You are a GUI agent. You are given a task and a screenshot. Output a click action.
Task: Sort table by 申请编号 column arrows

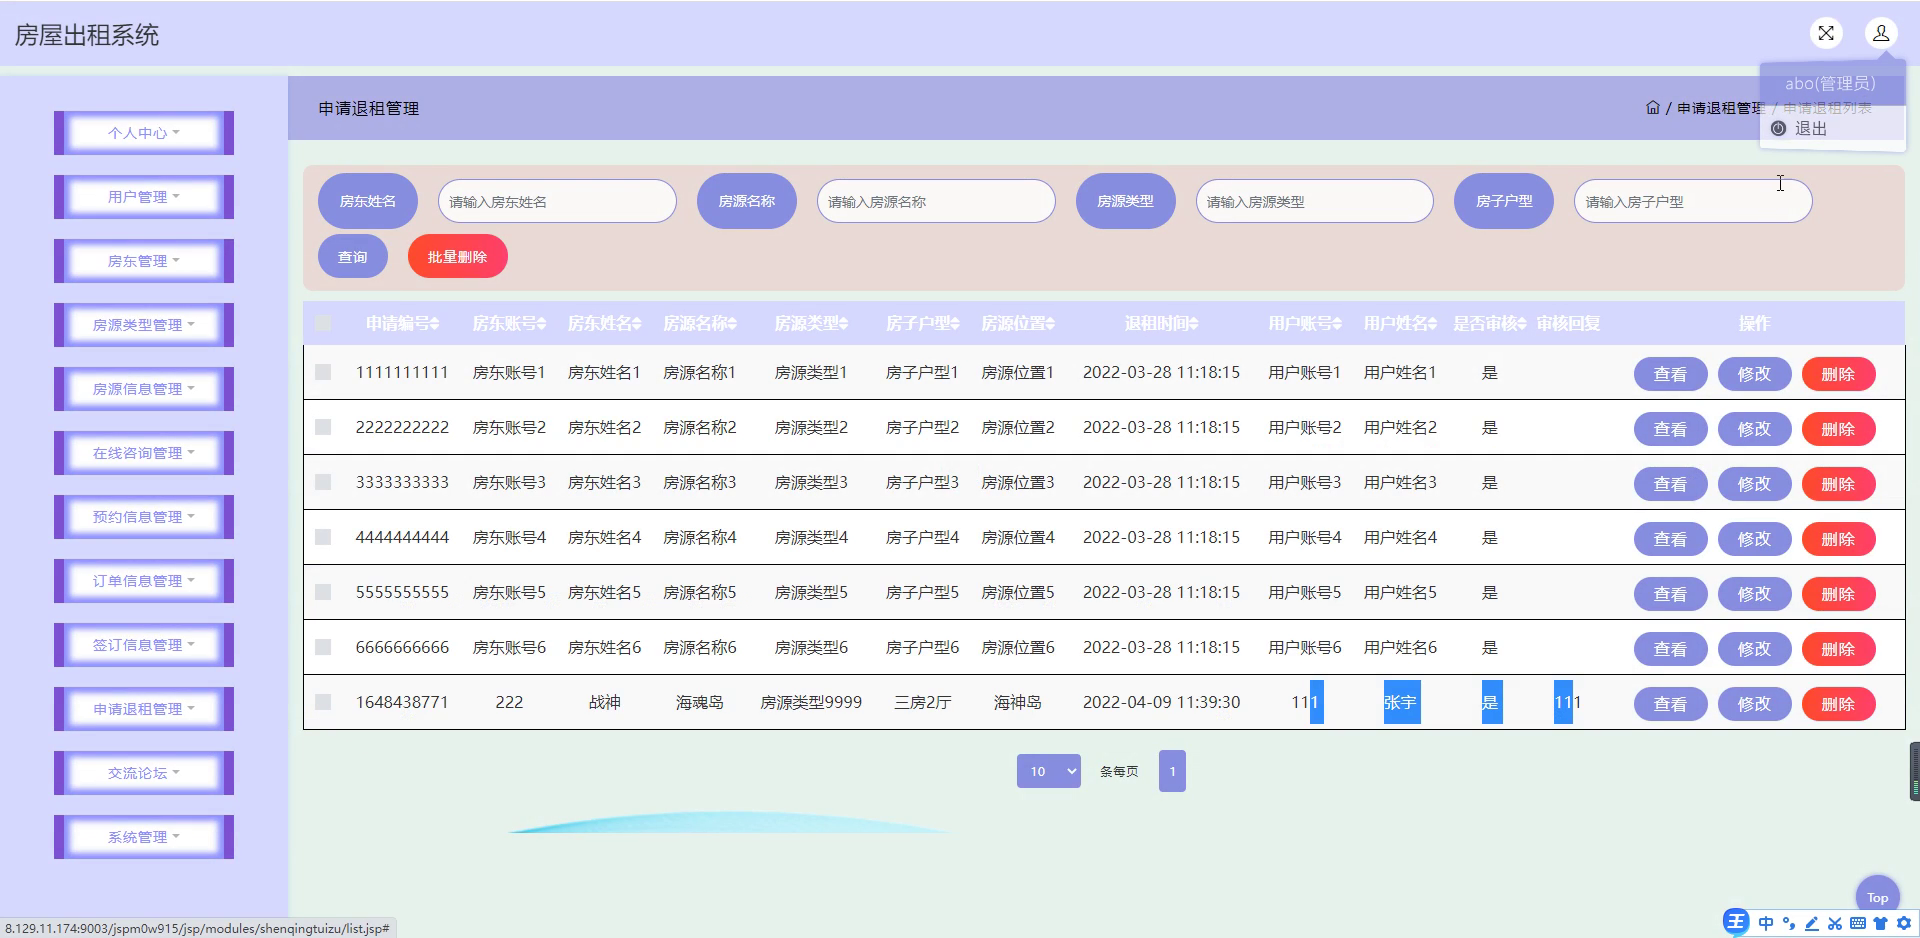click(435, 324)
